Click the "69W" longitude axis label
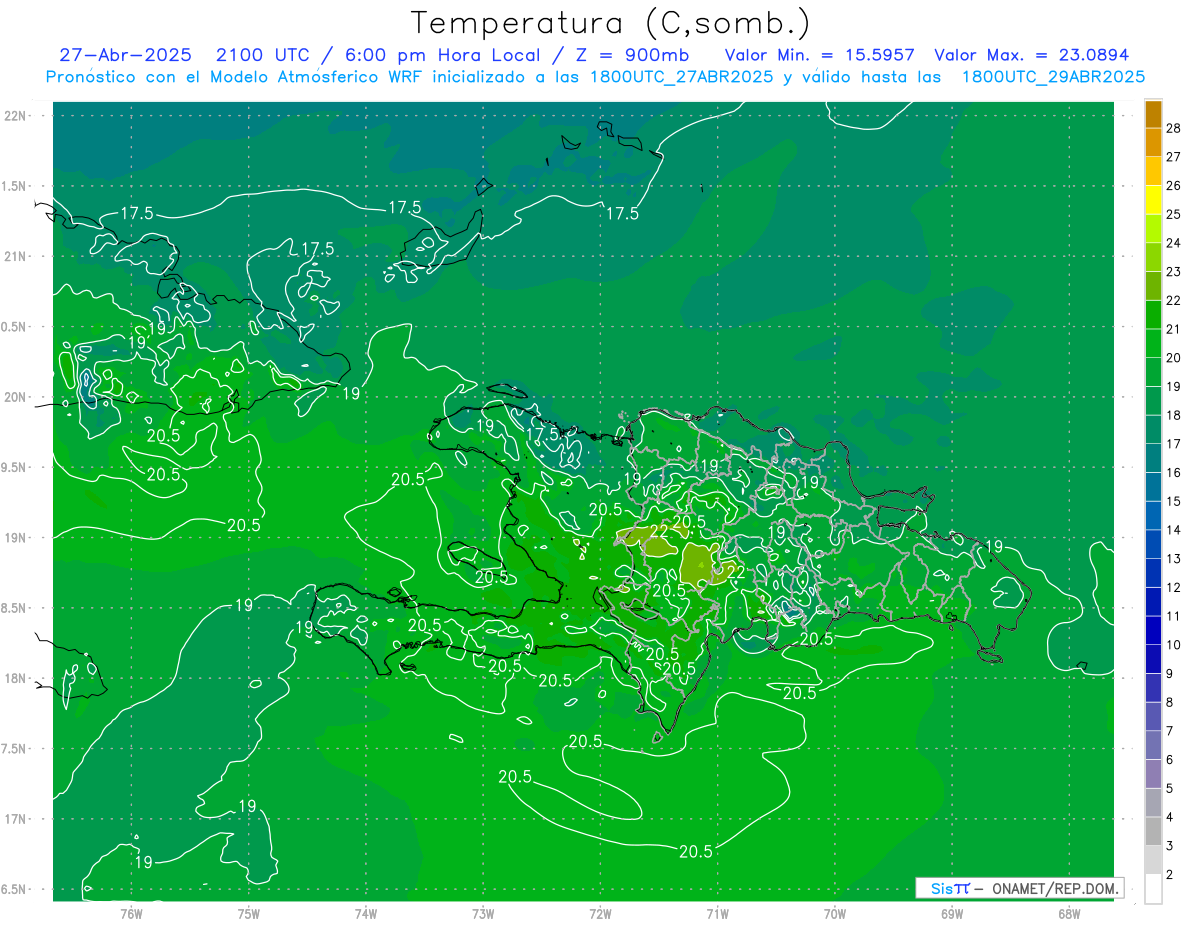Screen dimensions: 1200x927 point(952,915)
